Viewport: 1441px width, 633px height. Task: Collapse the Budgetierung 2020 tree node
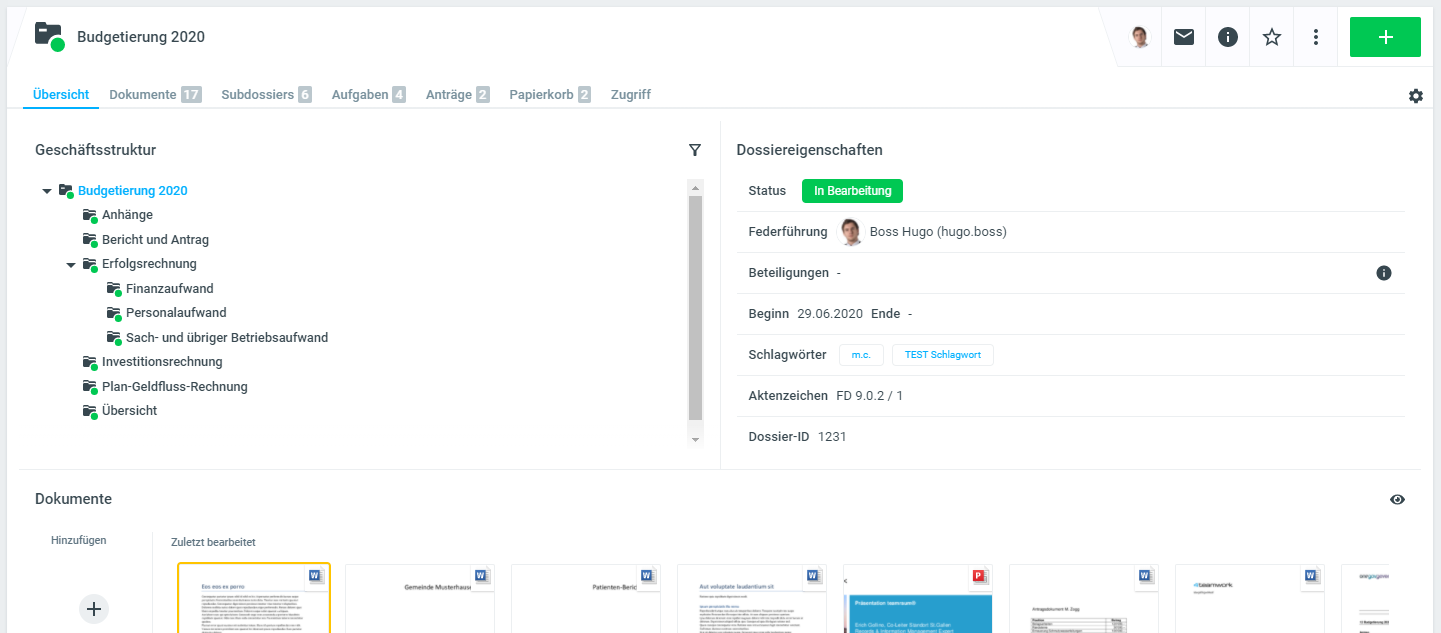pos(47,191)
